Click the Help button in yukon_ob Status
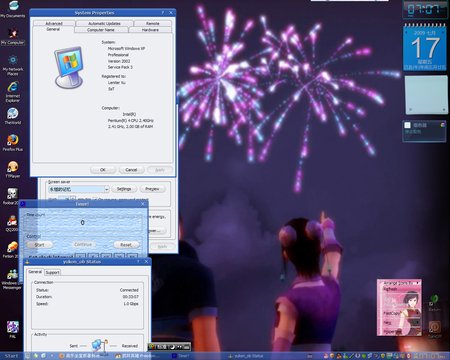This screenshot has width=450, height=360. point(138,262)
